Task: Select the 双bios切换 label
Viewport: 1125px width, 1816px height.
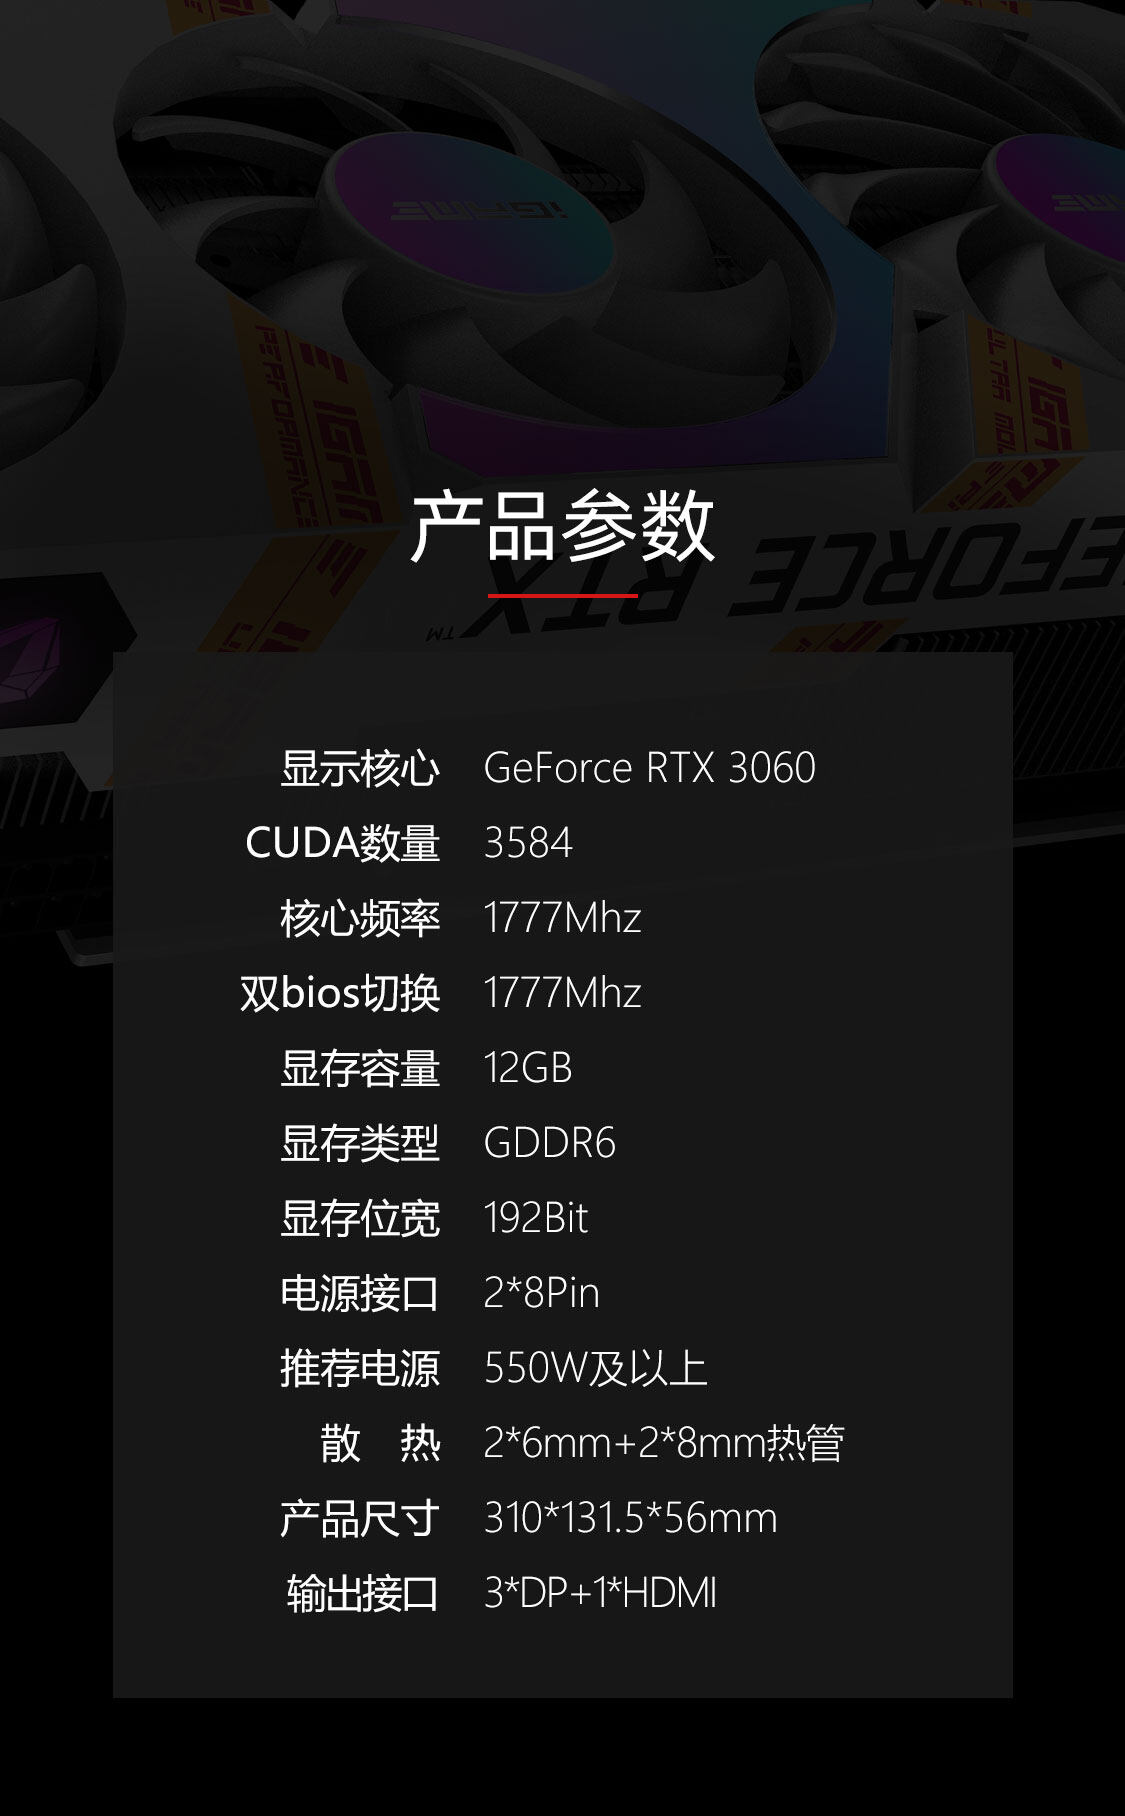Action: (x=340, y=993)
